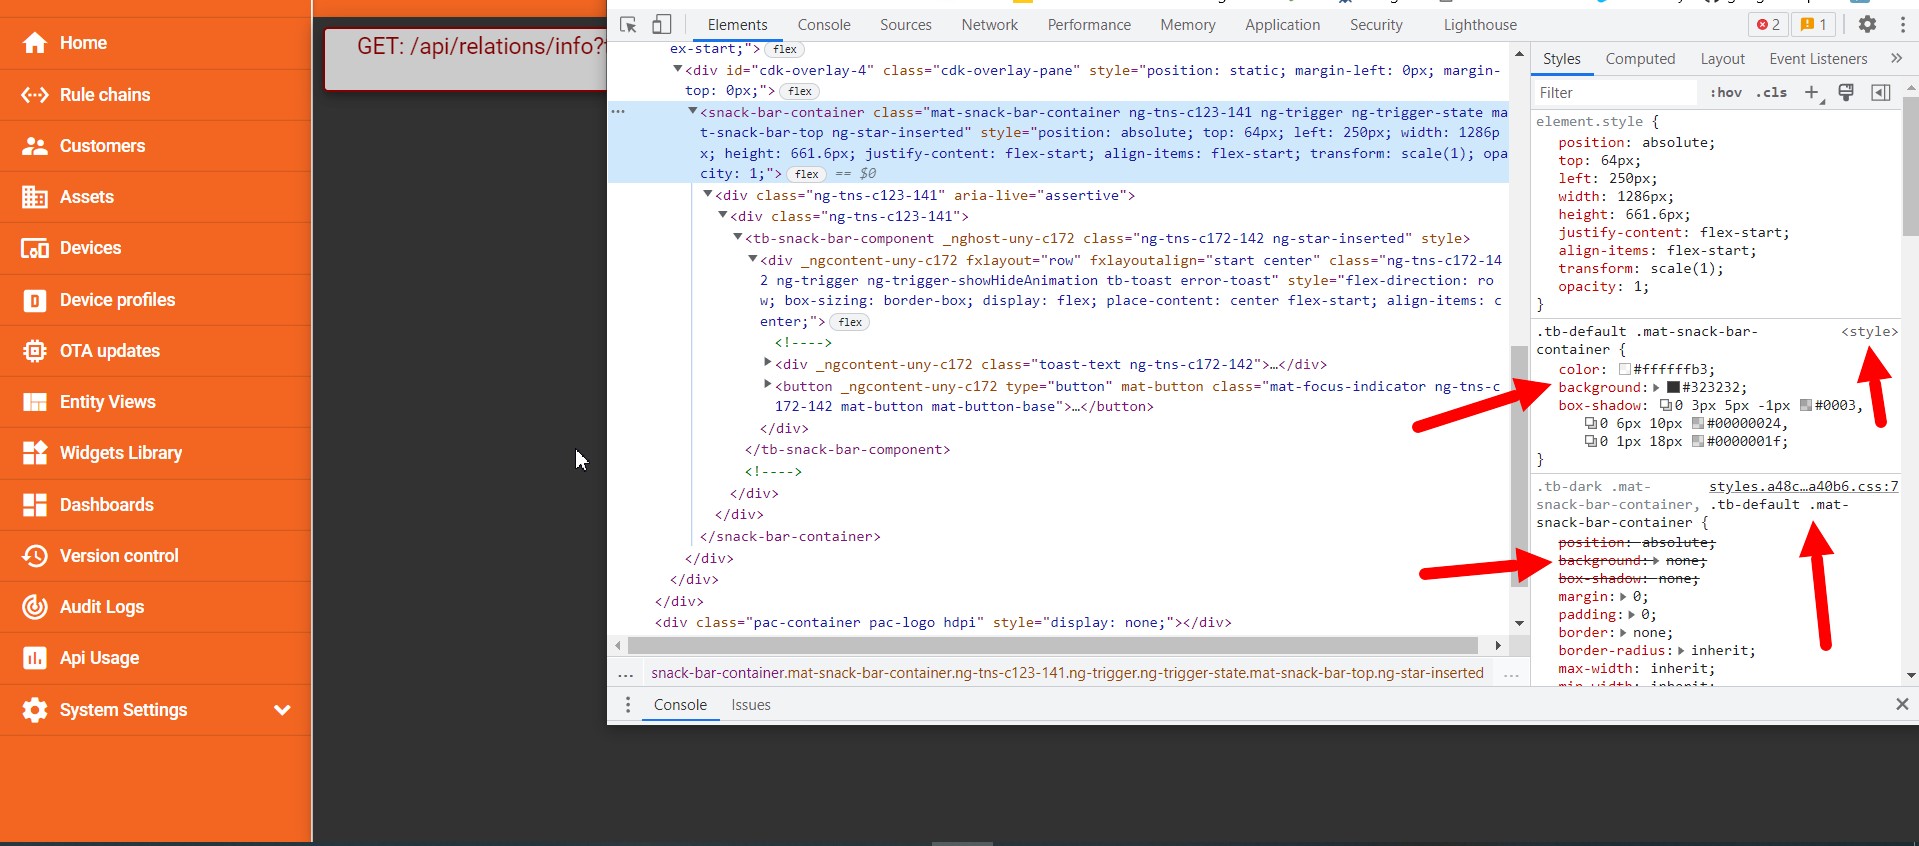The height and width of the screenshot is (846, 1919).
Task: Click the OTA updates chip icon
Action: tap(35, 351)
